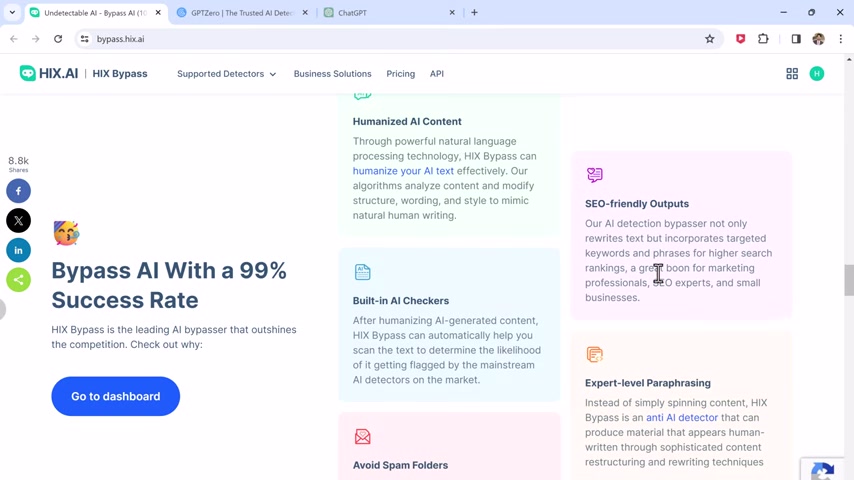The height and width of the screenshot is (480, 854).
Task: Click the 'SEO-friendly Outputs' heading
Action: click(637, 204)
